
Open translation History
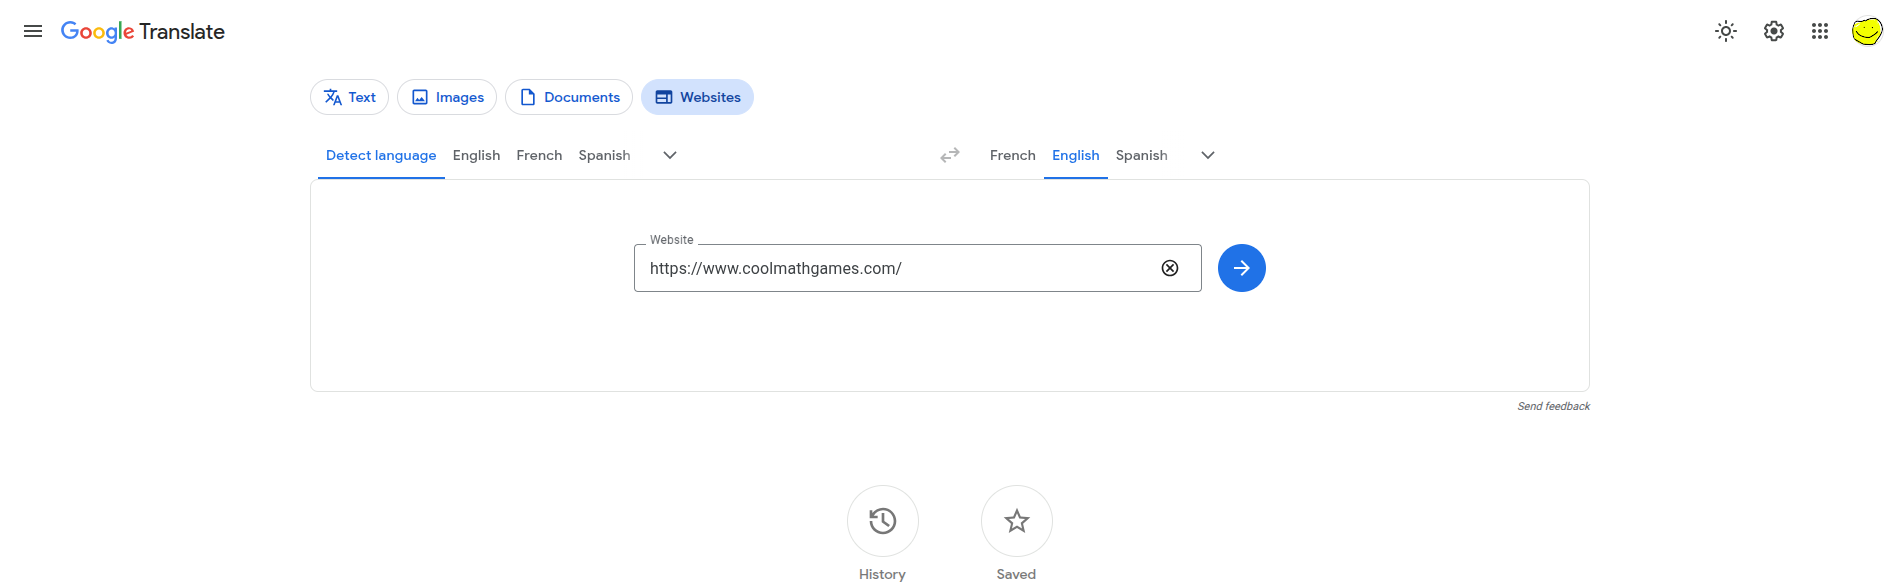(x=883, y=521)
